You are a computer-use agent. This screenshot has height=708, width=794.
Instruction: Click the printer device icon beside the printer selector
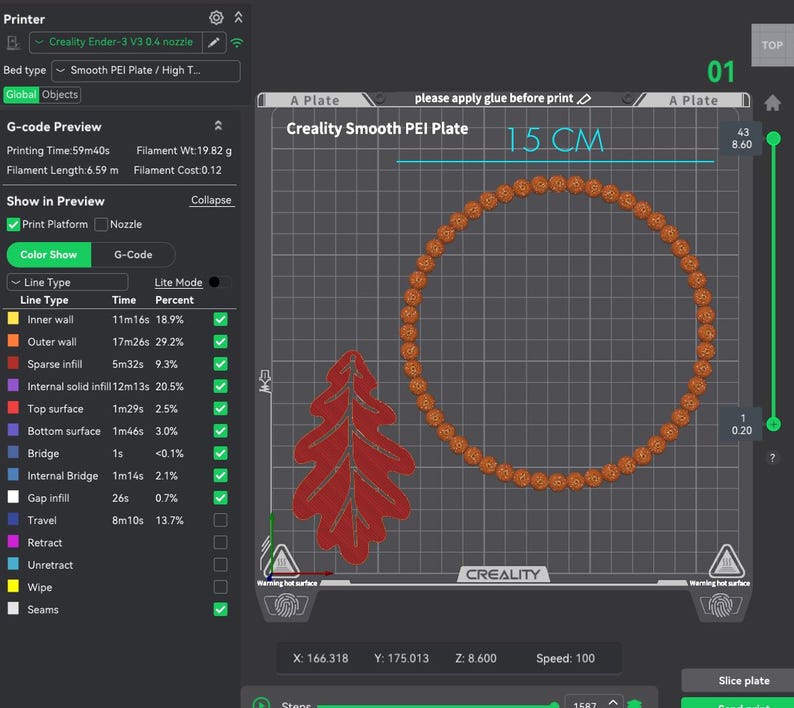point(14,43)
